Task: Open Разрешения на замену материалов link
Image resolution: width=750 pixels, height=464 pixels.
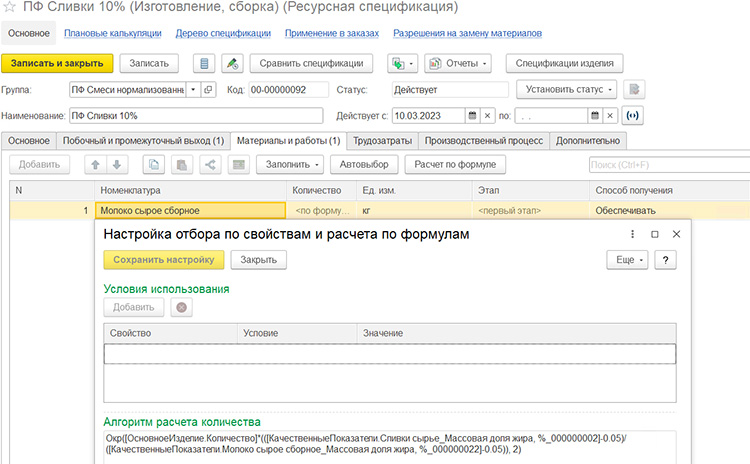Action: click(x=467, y=33)
